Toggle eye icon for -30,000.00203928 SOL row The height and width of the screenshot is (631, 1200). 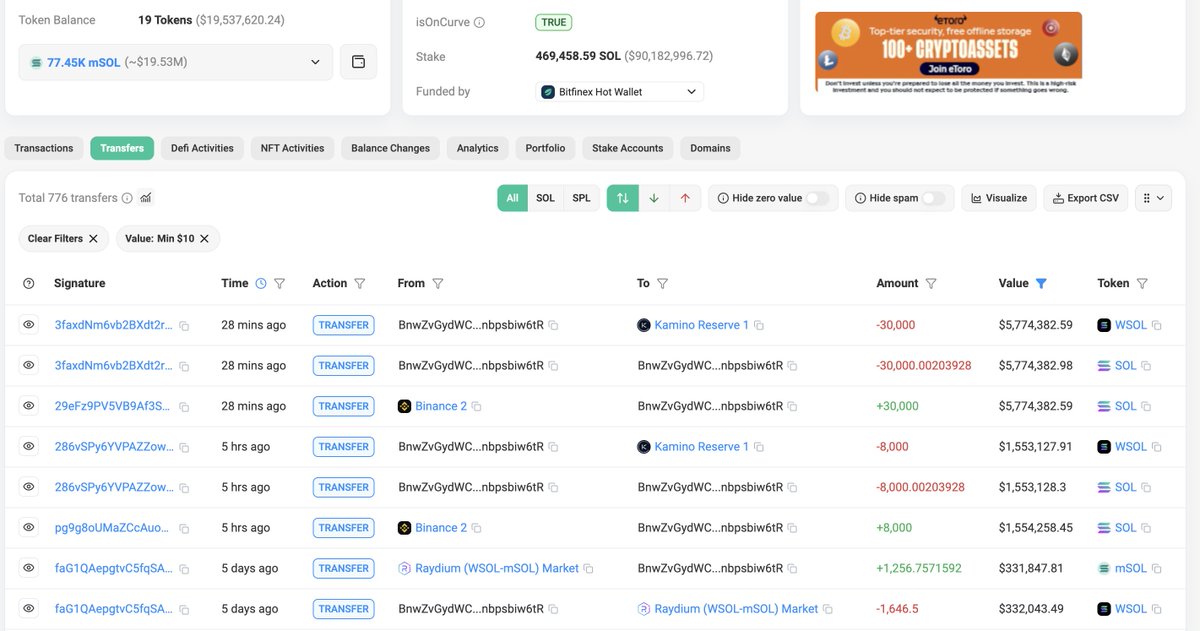[29, 366]
